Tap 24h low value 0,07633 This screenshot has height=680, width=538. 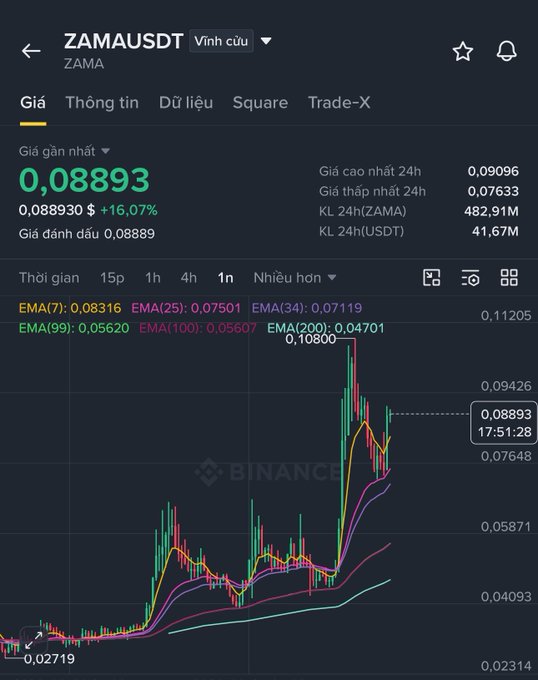click(x=493, y=191)
